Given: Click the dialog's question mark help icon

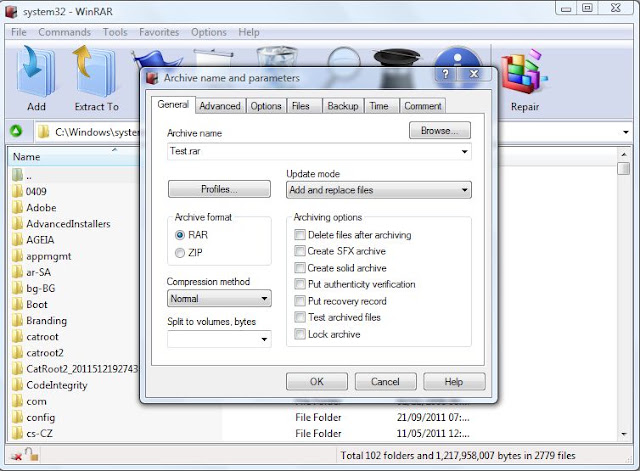Looking at the screenshot, I should pyautogui.click(x=445, y=74).
